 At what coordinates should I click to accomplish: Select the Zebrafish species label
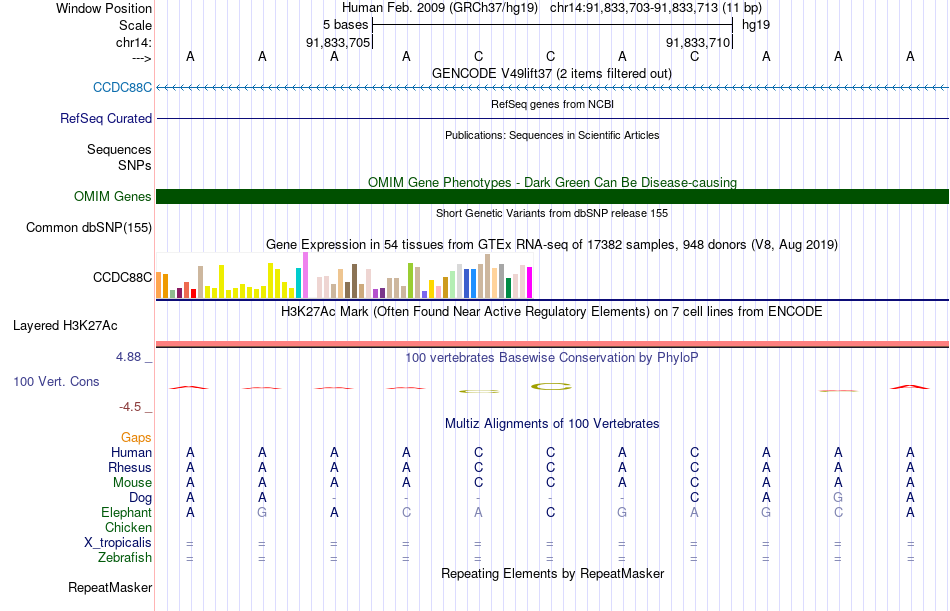pos(125,557)
